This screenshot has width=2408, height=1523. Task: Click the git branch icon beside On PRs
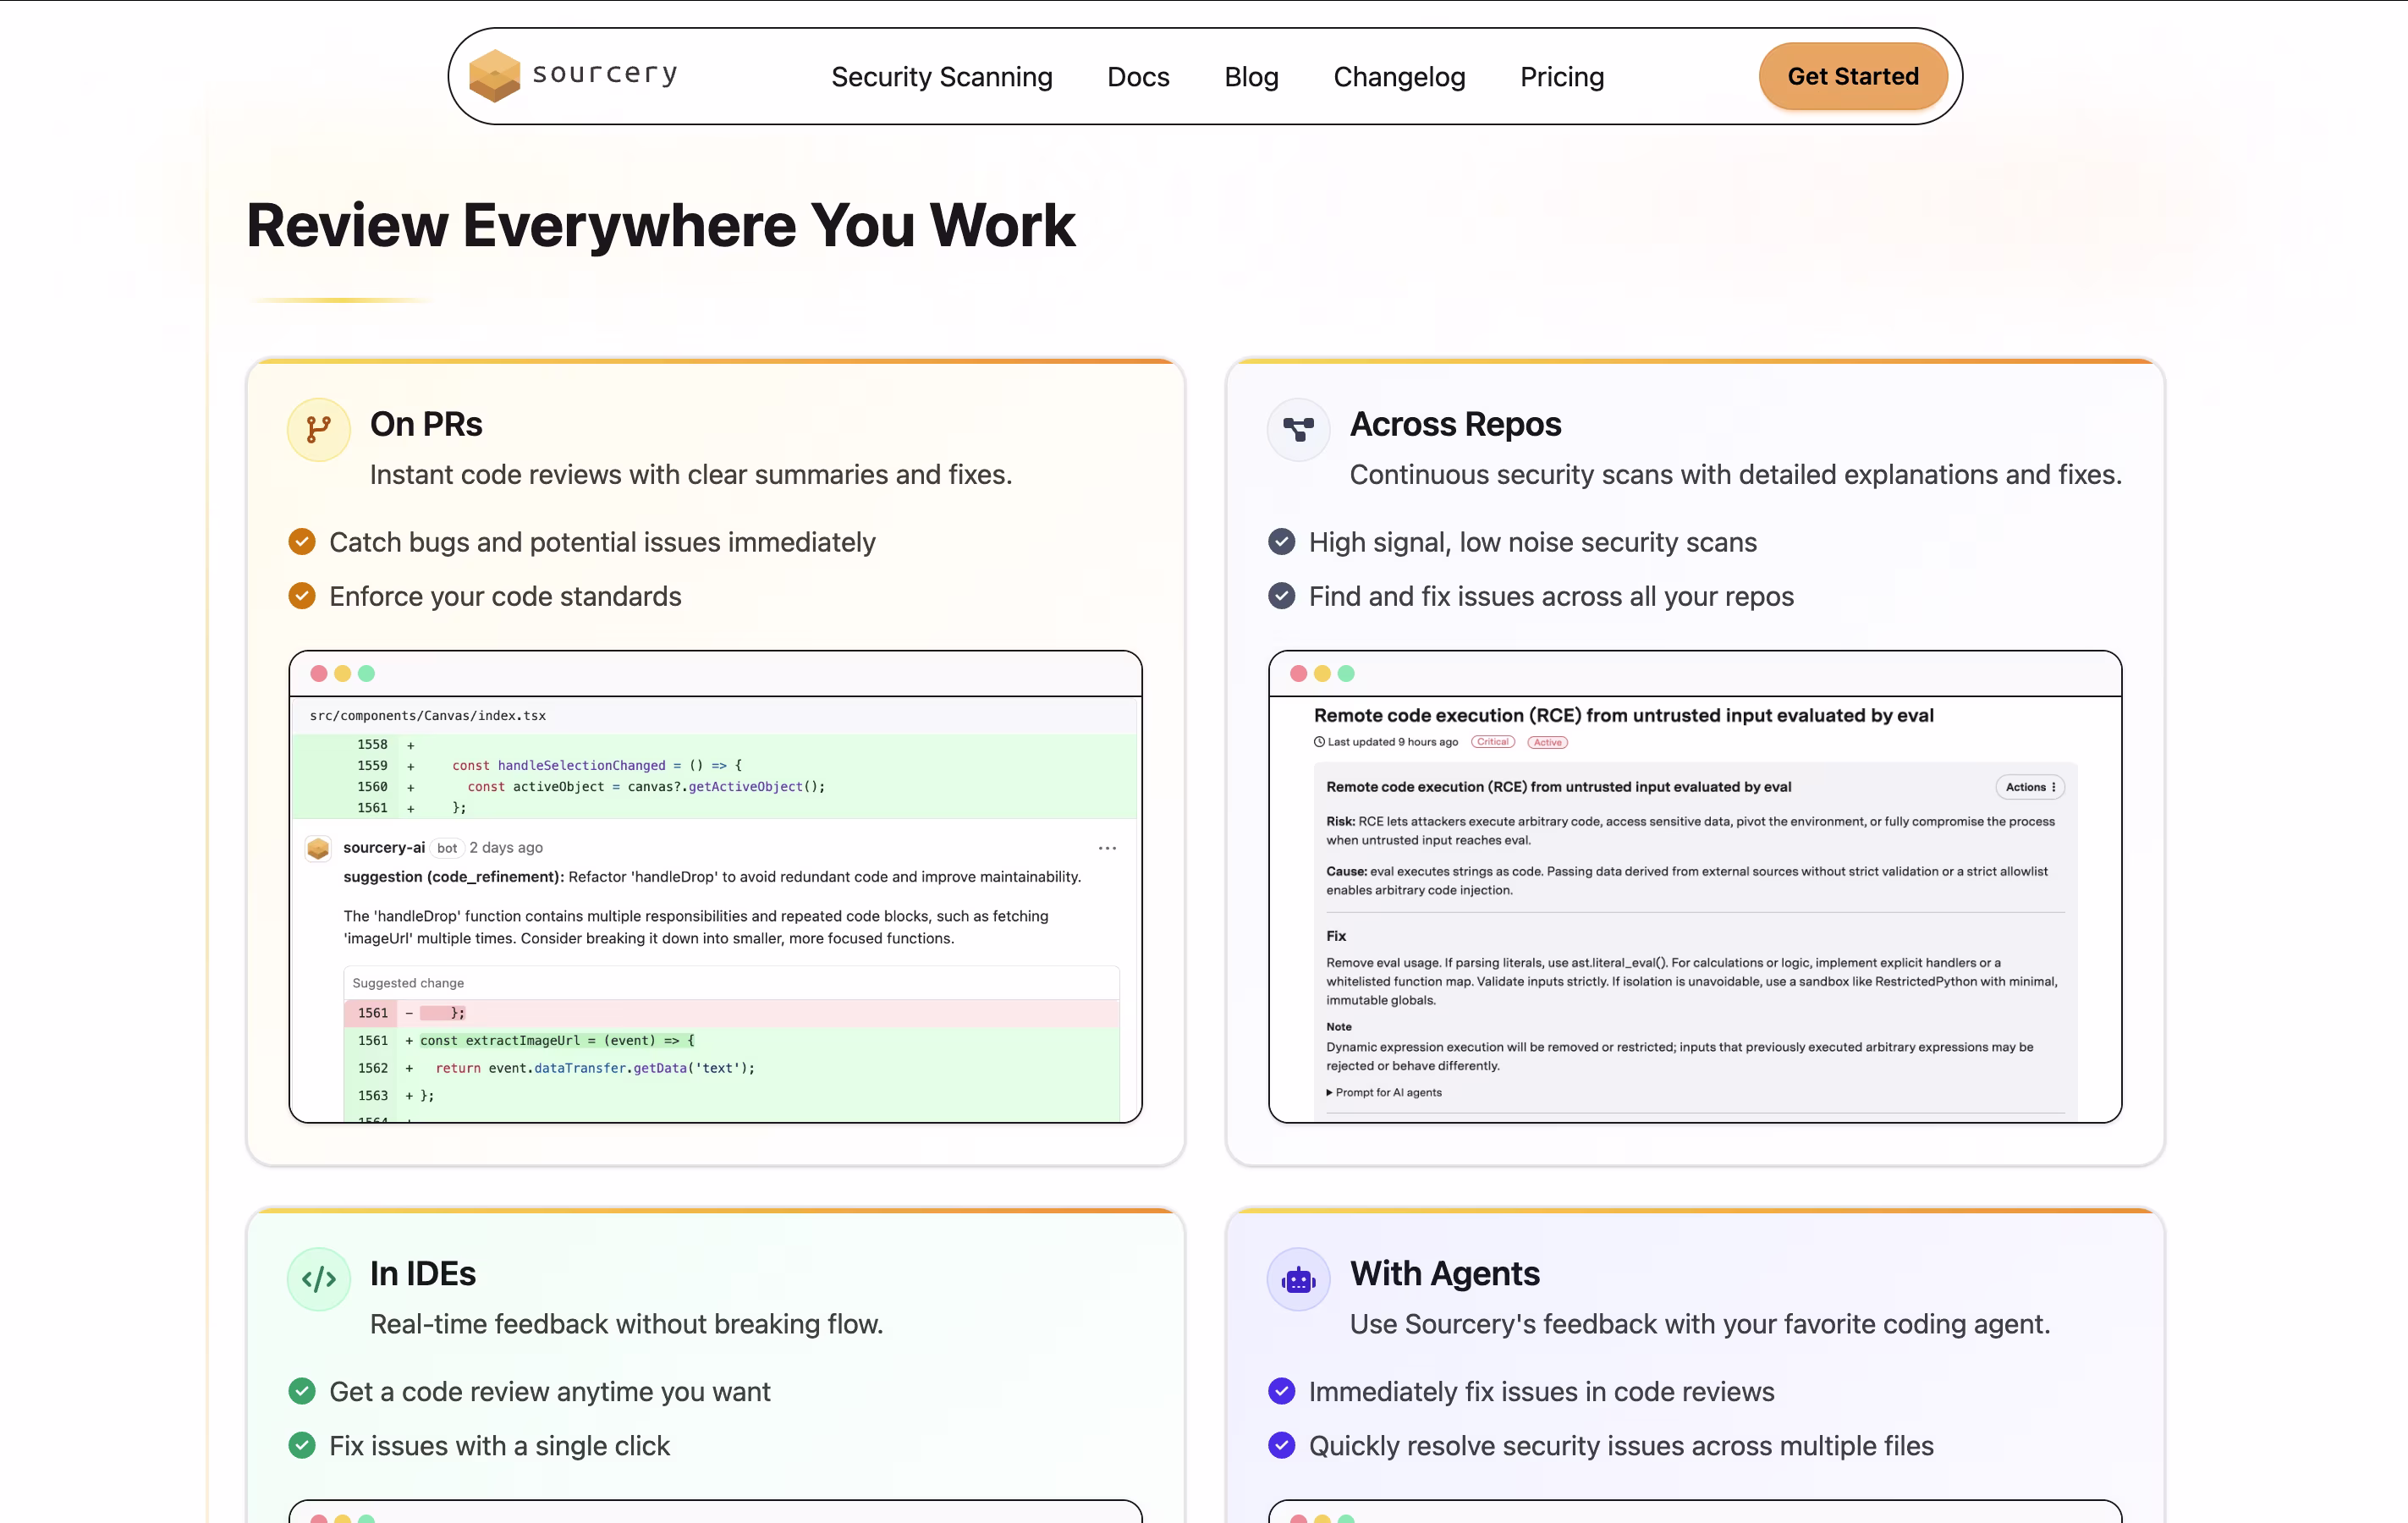318,430
